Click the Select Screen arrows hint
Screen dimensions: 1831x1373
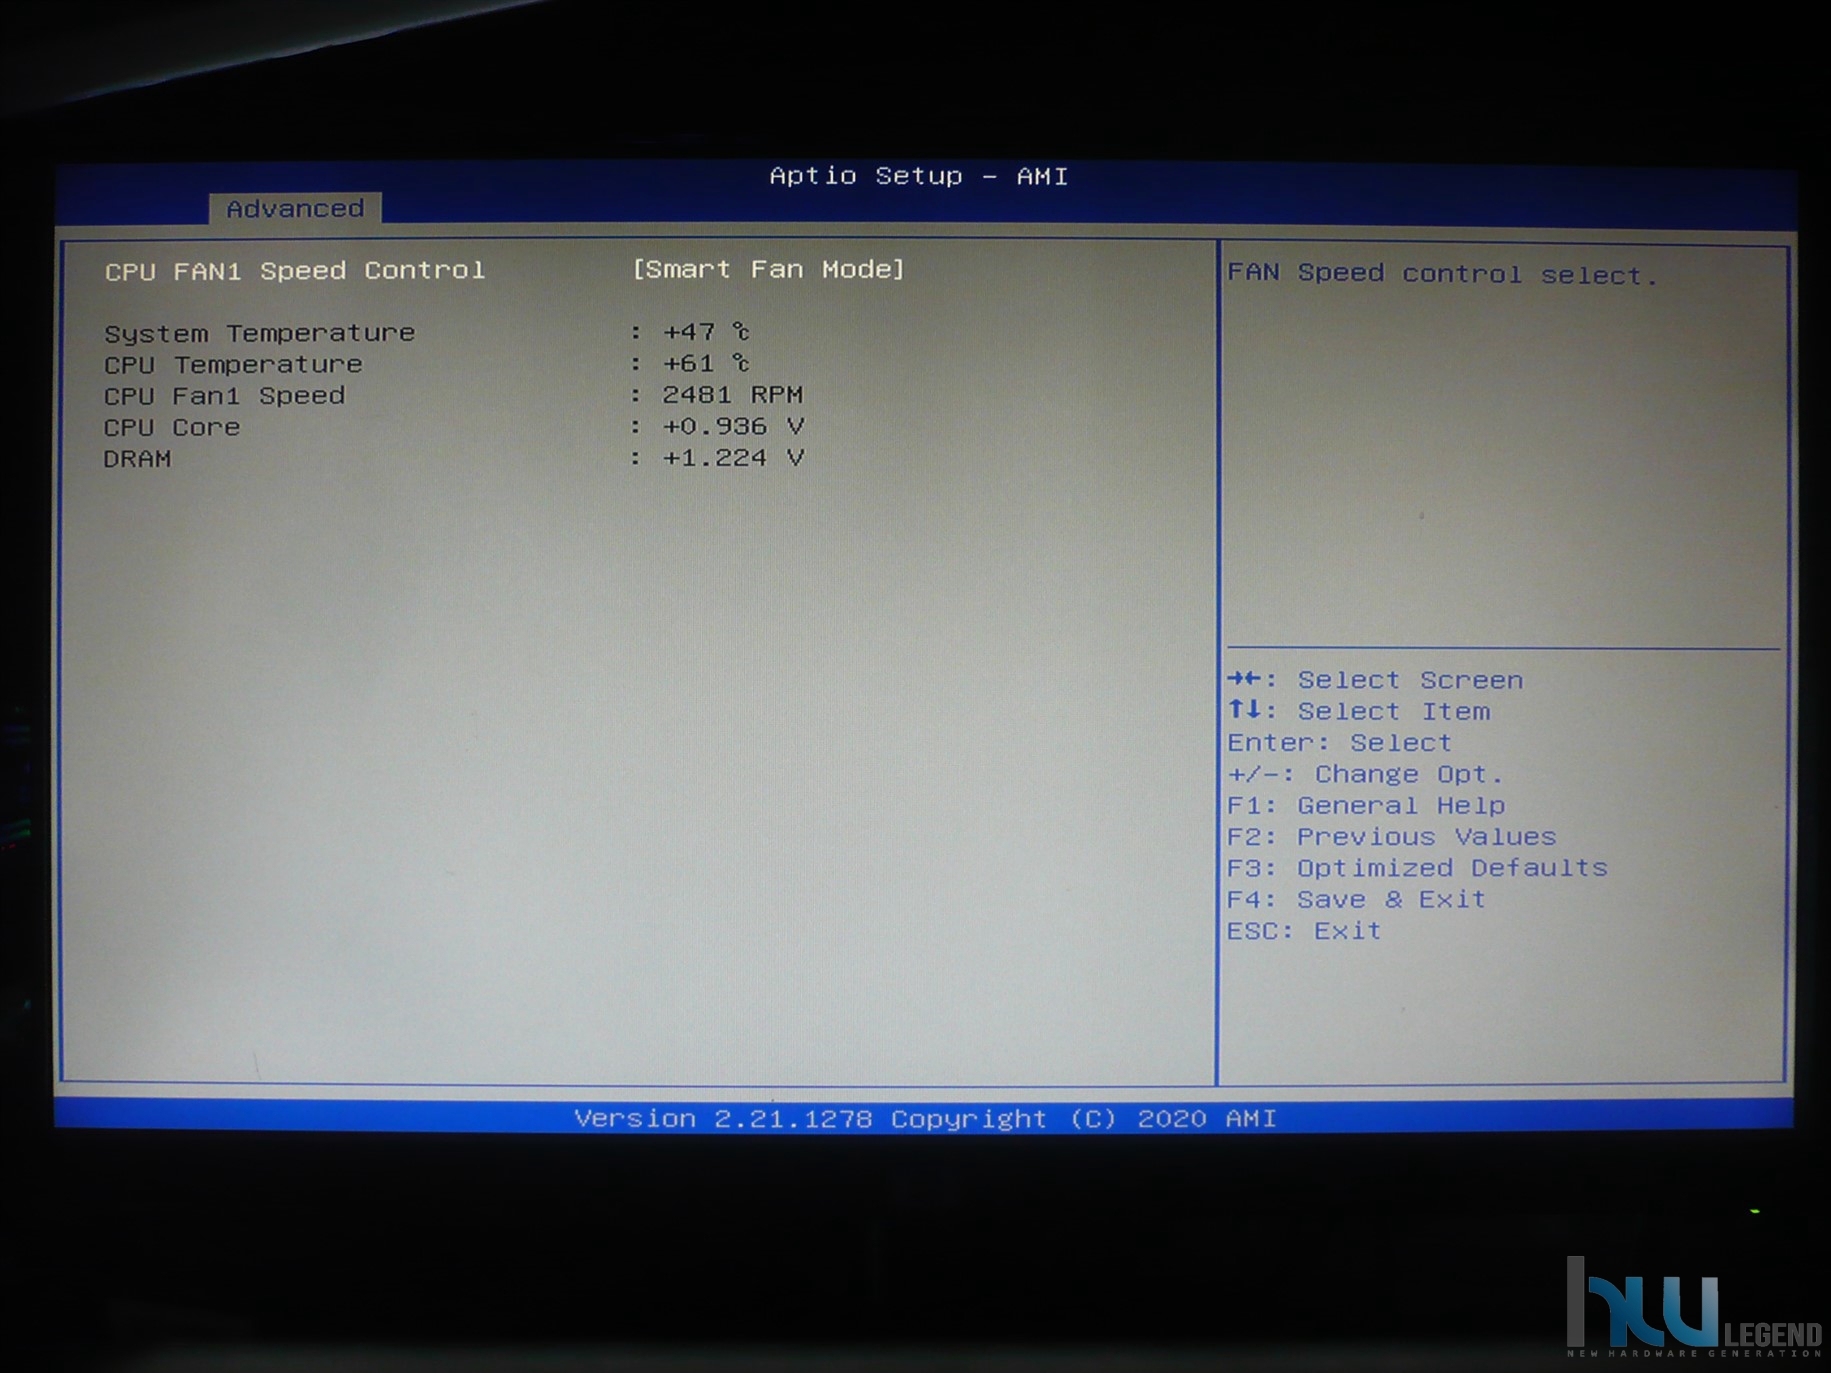pos(1375,680)
